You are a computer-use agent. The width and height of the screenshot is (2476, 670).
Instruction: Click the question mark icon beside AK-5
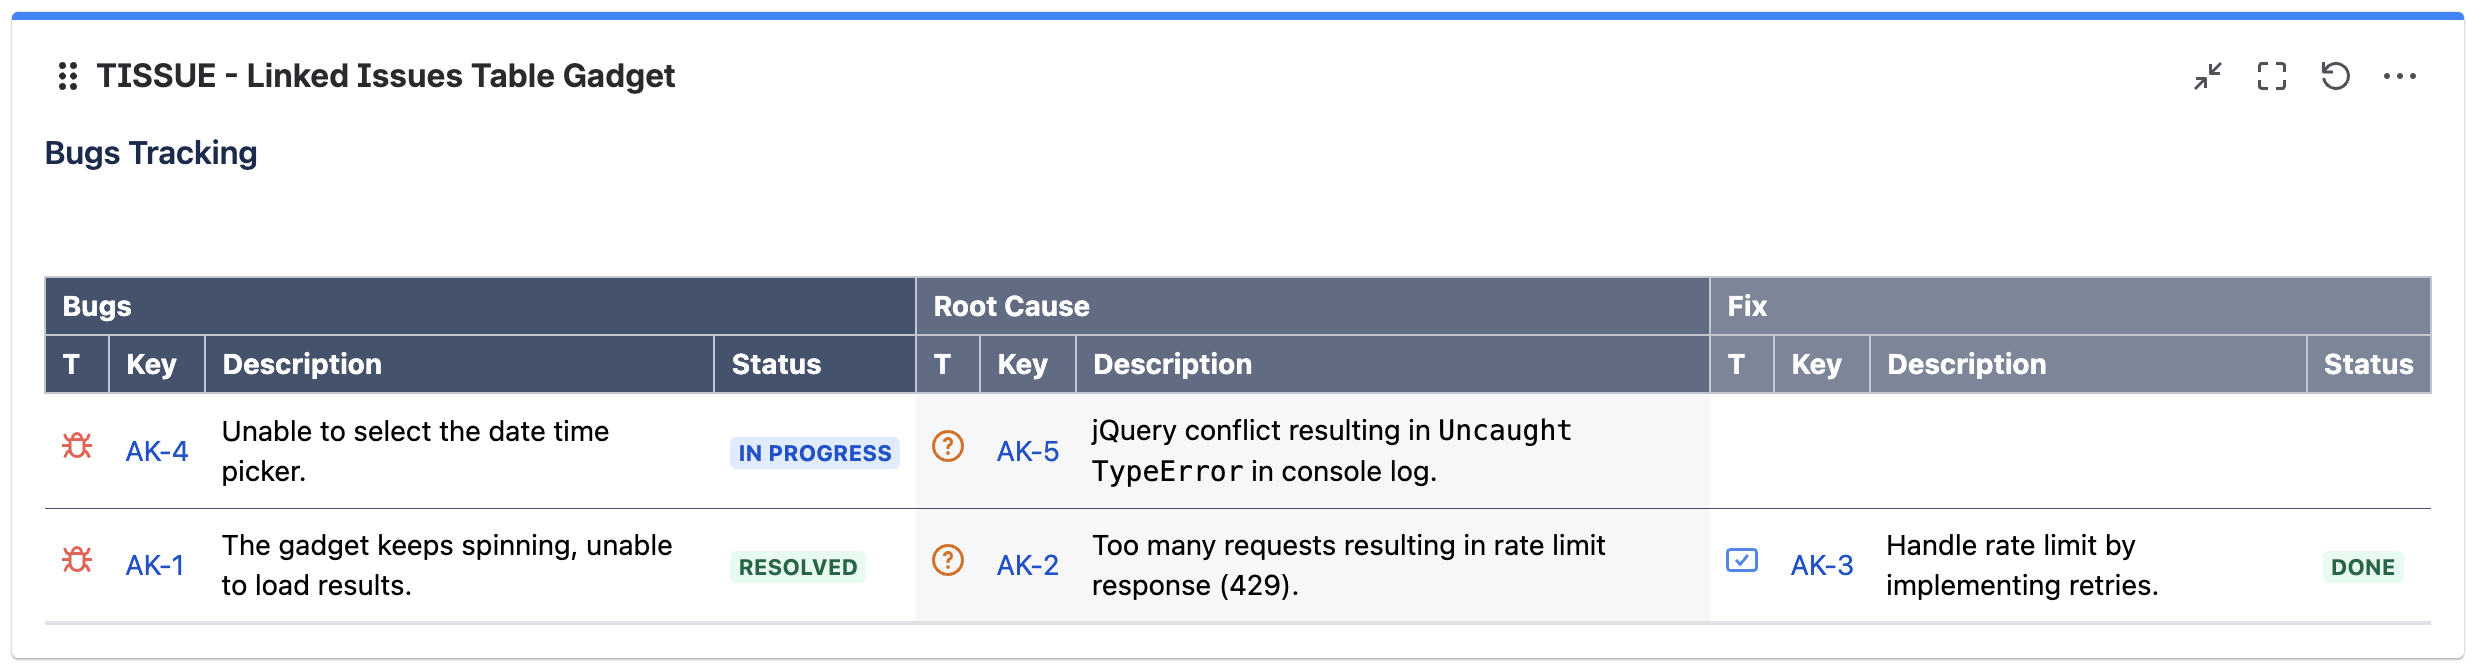point(948,446)
